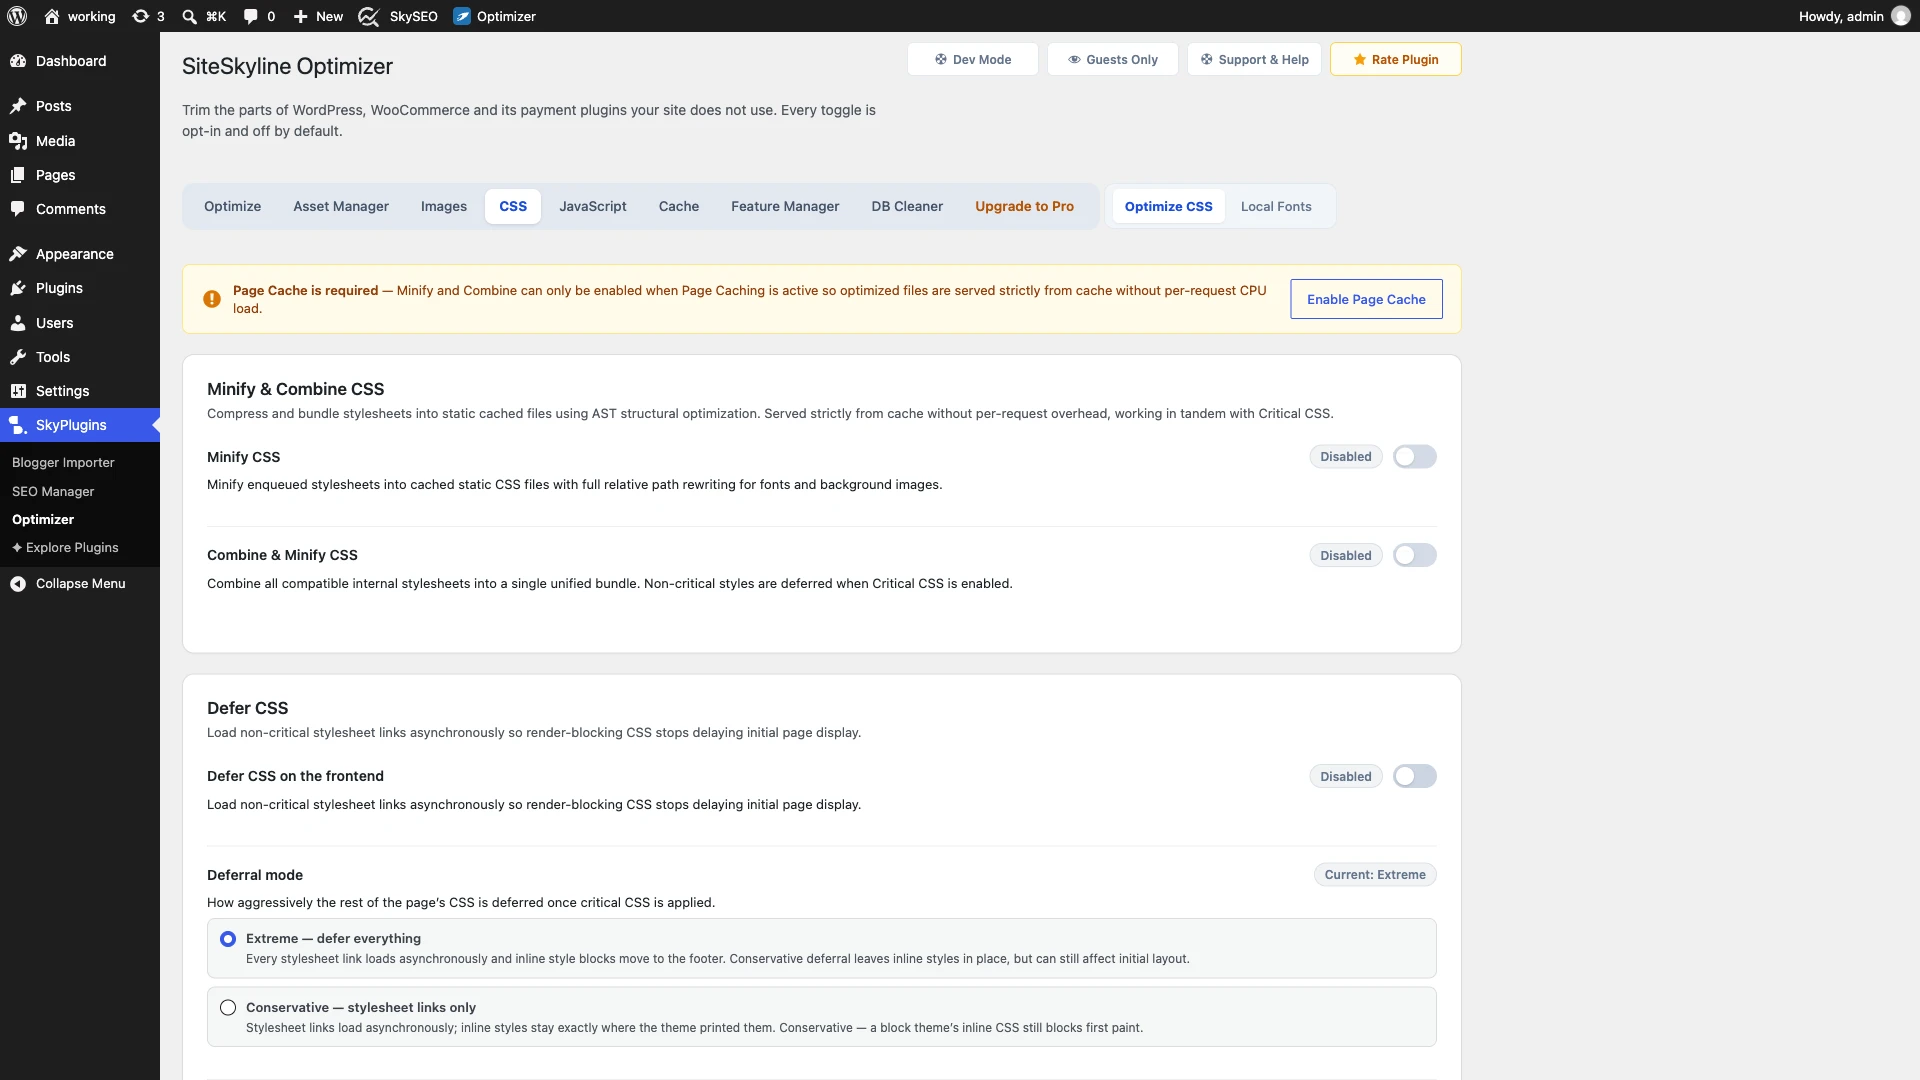Click the Enable Page Cache button
This screenshot has height=1080, width=1920.
(1366, 299)
